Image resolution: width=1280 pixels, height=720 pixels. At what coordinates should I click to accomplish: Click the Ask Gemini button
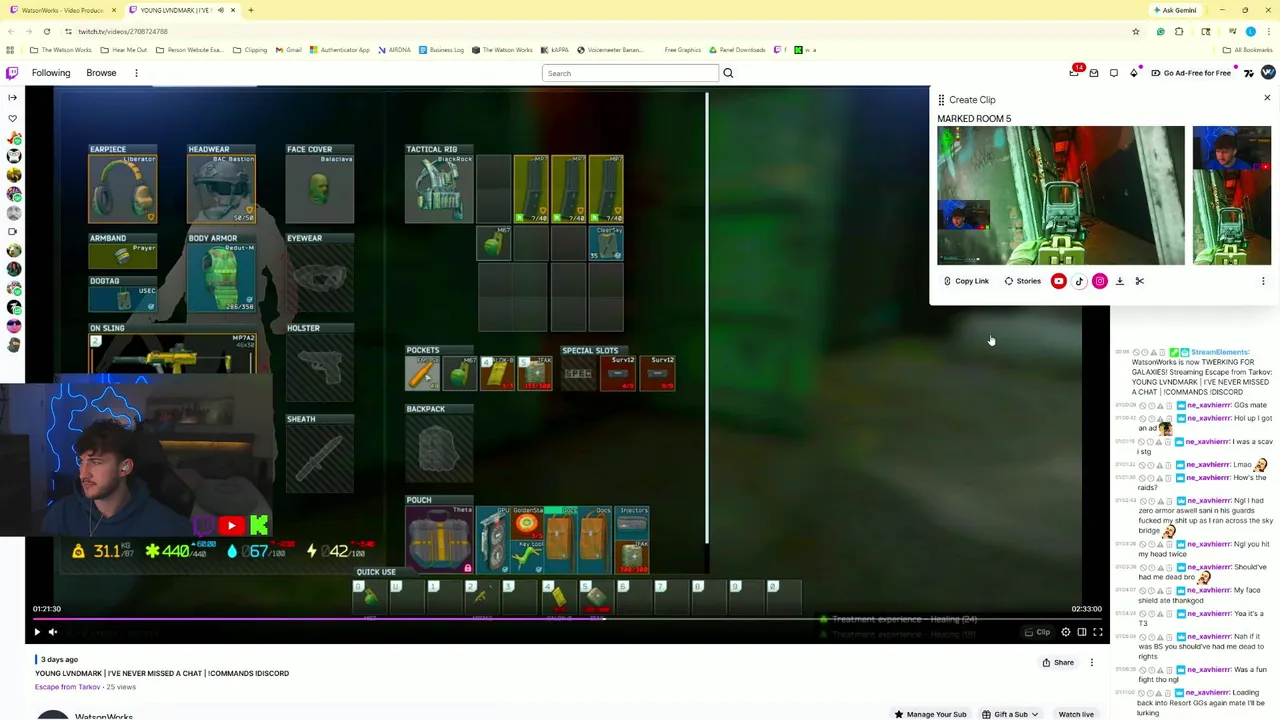[x=1175, y=10]
